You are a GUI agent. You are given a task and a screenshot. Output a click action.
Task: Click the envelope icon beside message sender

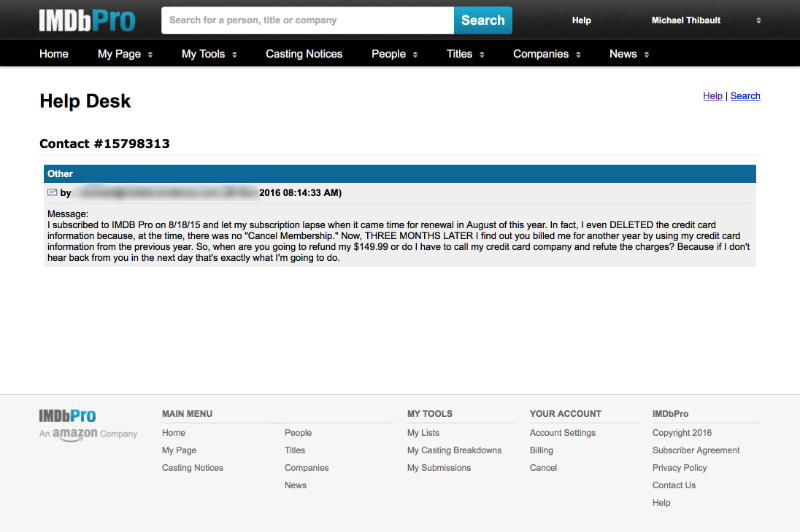(x=52, y=192)
